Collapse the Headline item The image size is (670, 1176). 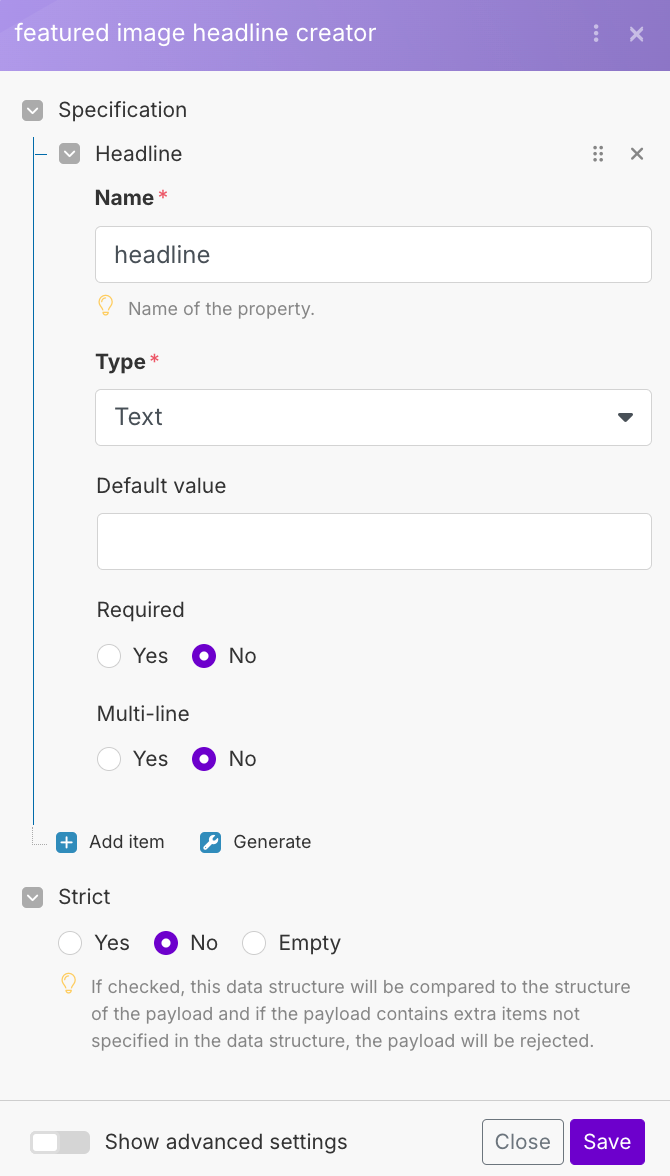tap(69, 154)
